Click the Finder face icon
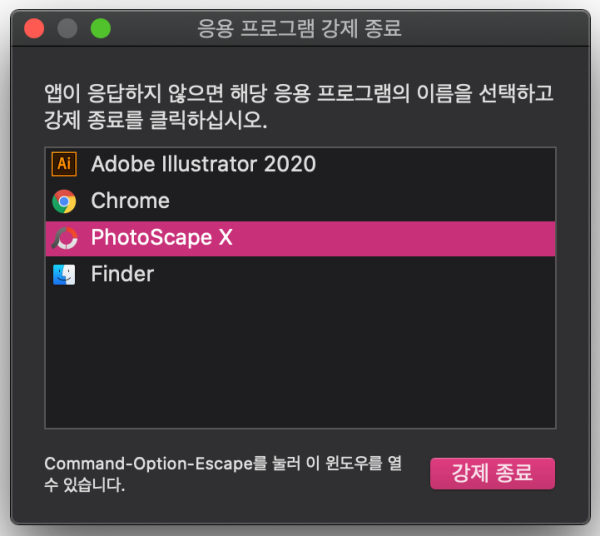This screenshot has width=600, height=536. (x=64, y=275)
